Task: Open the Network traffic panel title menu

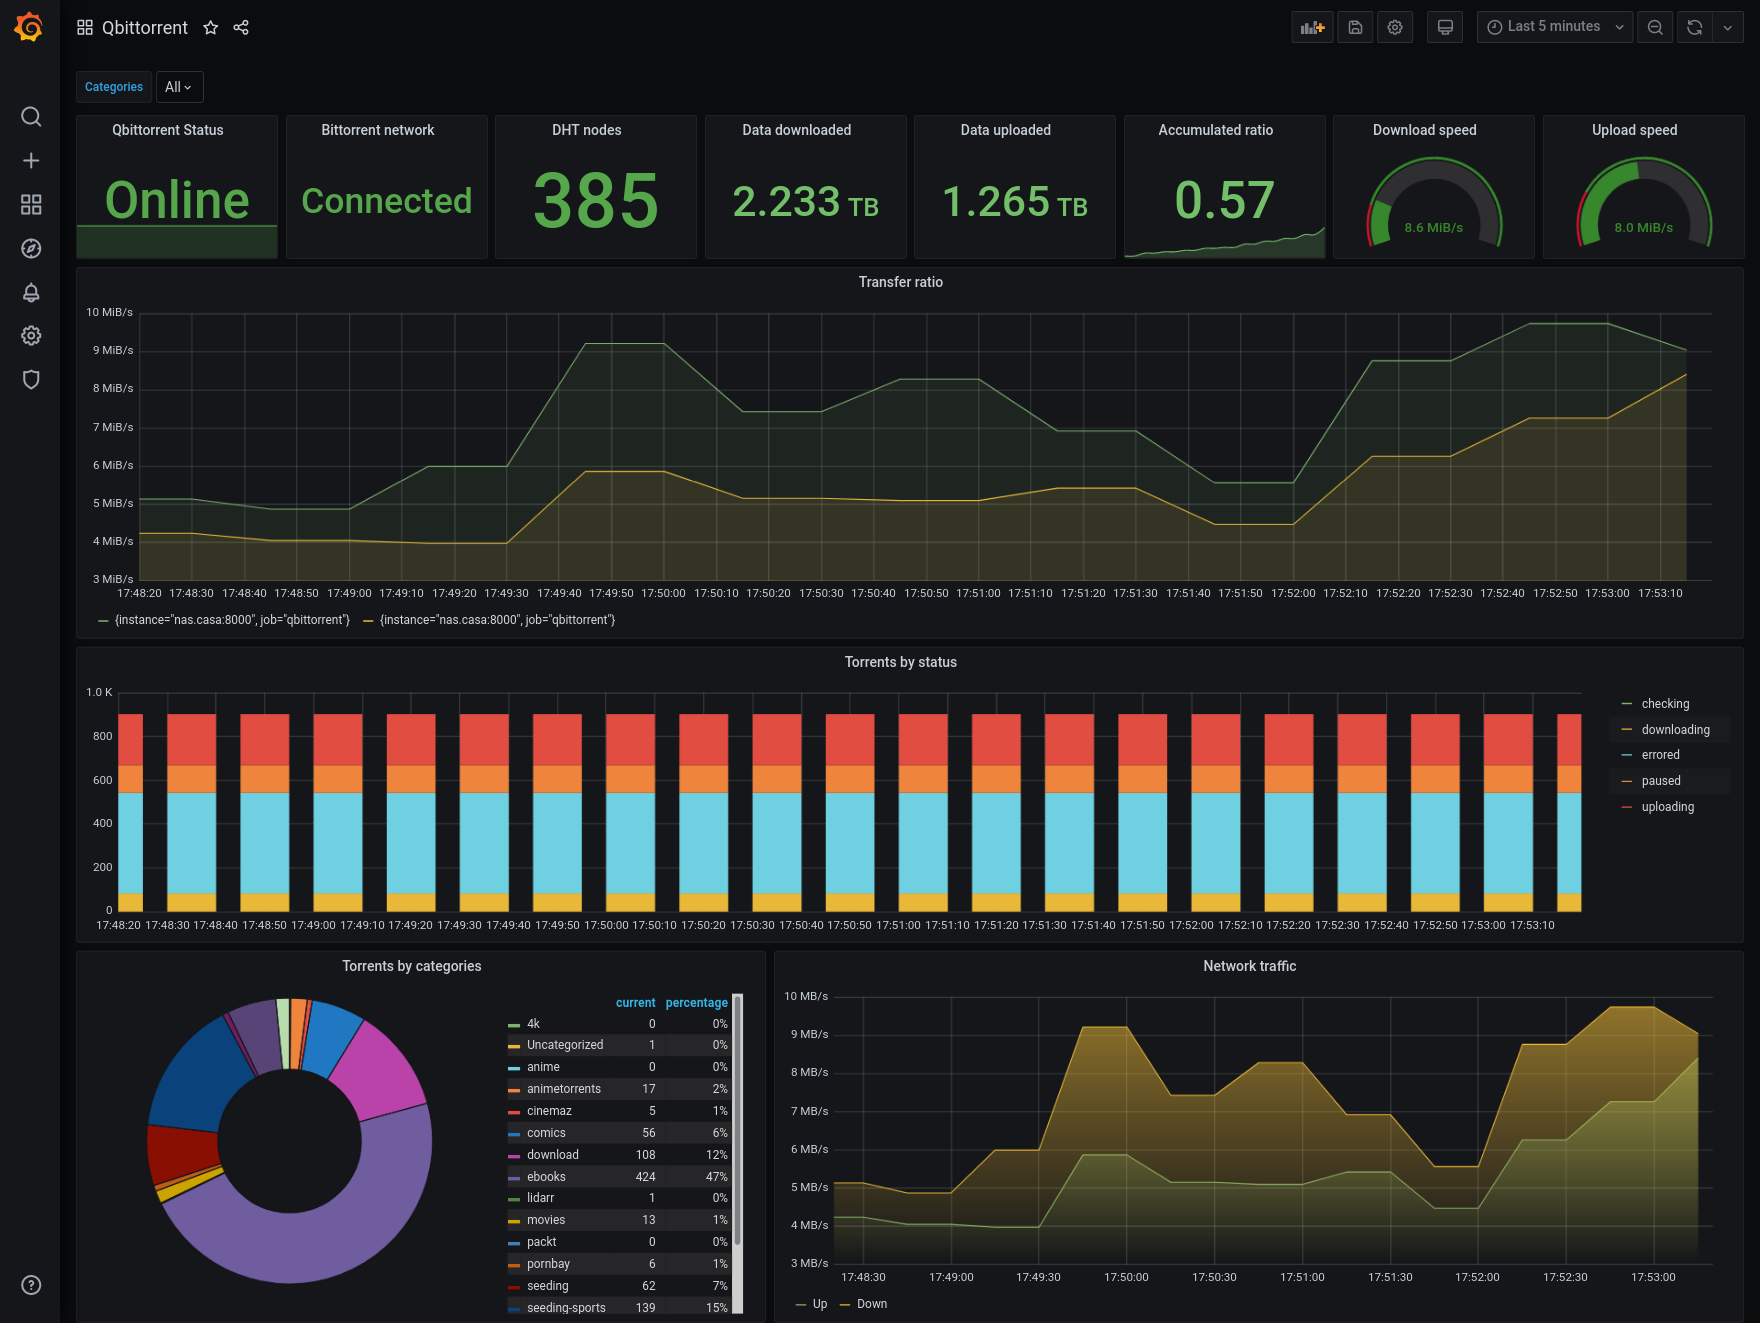Action: point(1250,966)
